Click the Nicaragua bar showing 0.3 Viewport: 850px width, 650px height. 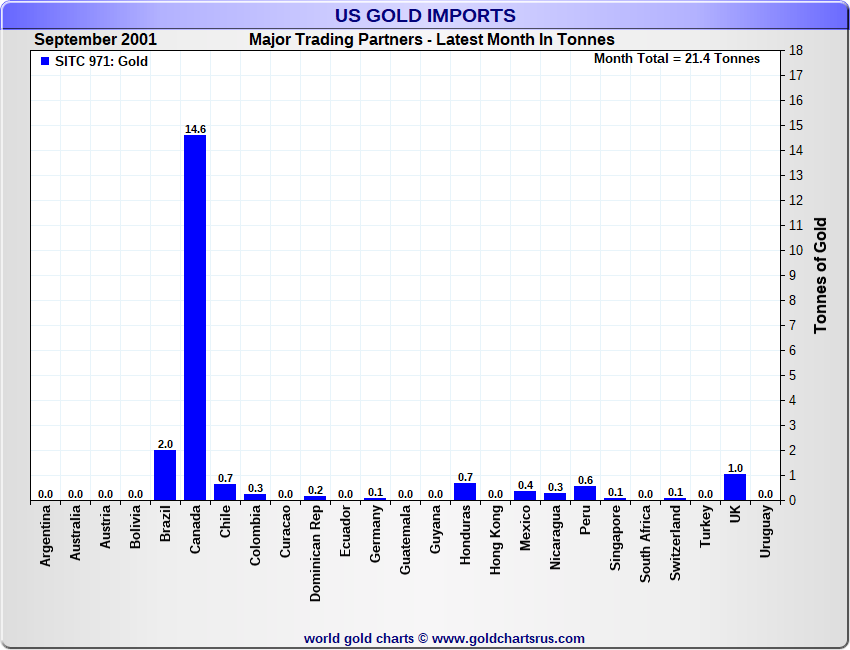point(555,496)
